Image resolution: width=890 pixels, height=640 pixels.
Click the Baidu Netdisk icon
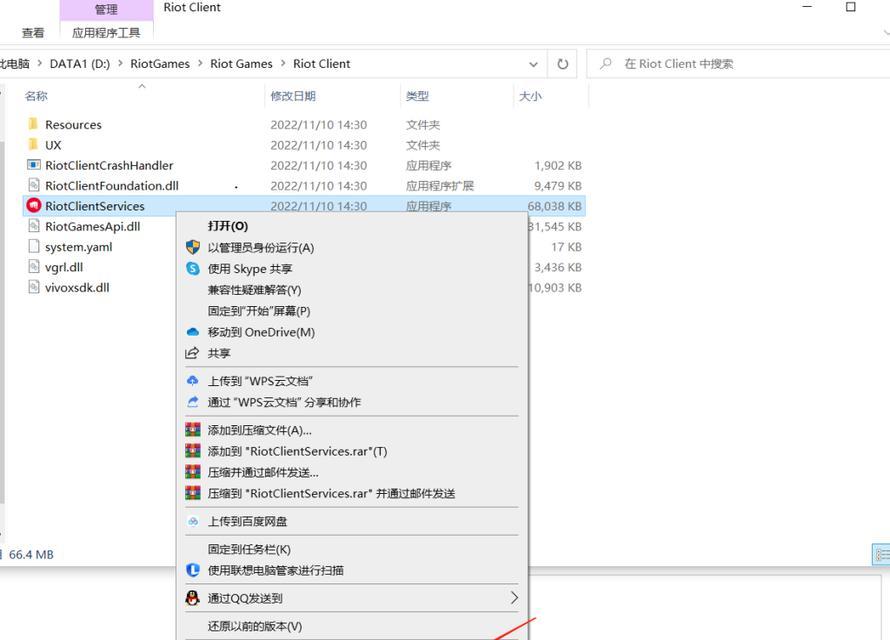click(x=193, y=521)
